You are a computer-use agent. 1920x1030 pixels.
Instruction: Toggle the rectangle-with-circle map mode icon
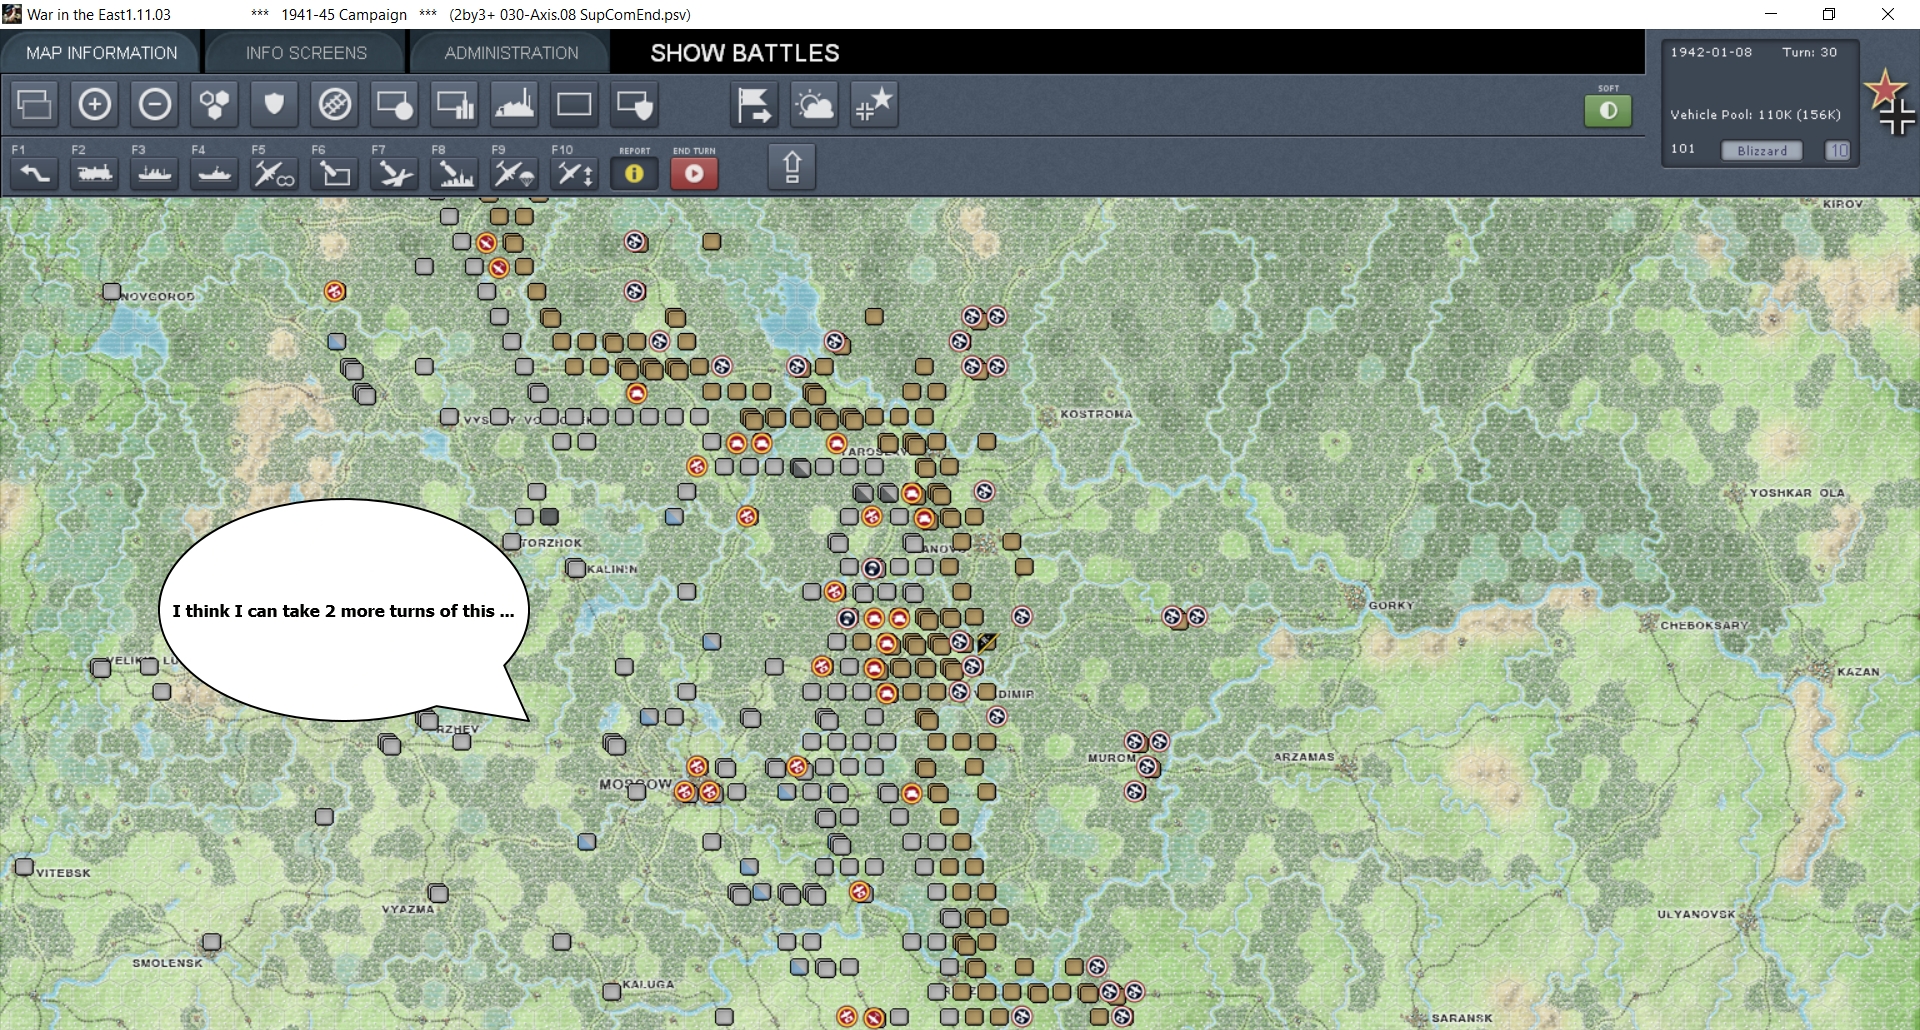tap(395, 104)
